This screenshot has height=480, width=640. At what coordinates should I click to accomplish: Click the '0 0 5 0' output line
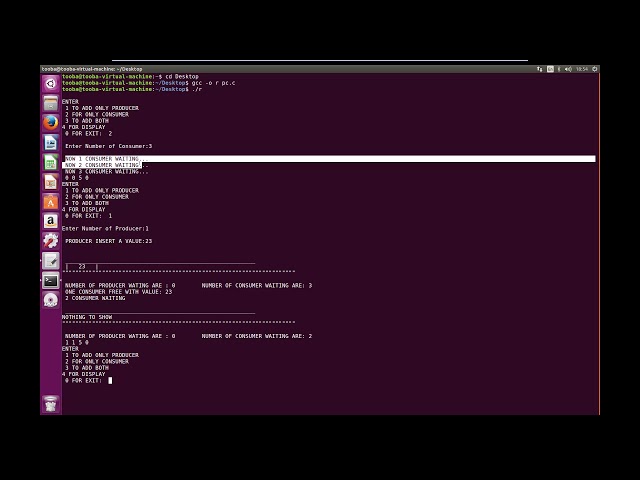click(77, 178)
